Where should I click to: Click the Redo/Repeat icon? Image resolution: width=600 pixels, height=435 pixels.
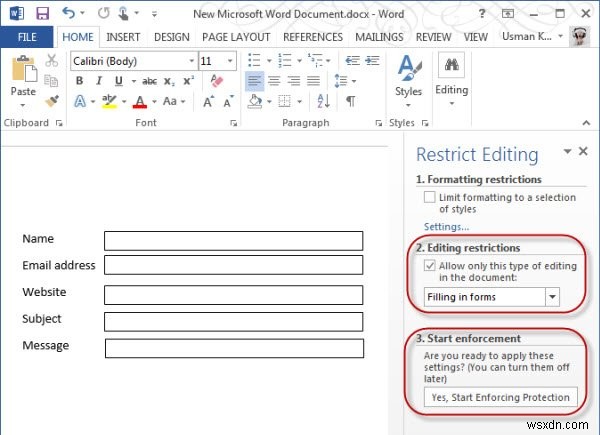103,13
